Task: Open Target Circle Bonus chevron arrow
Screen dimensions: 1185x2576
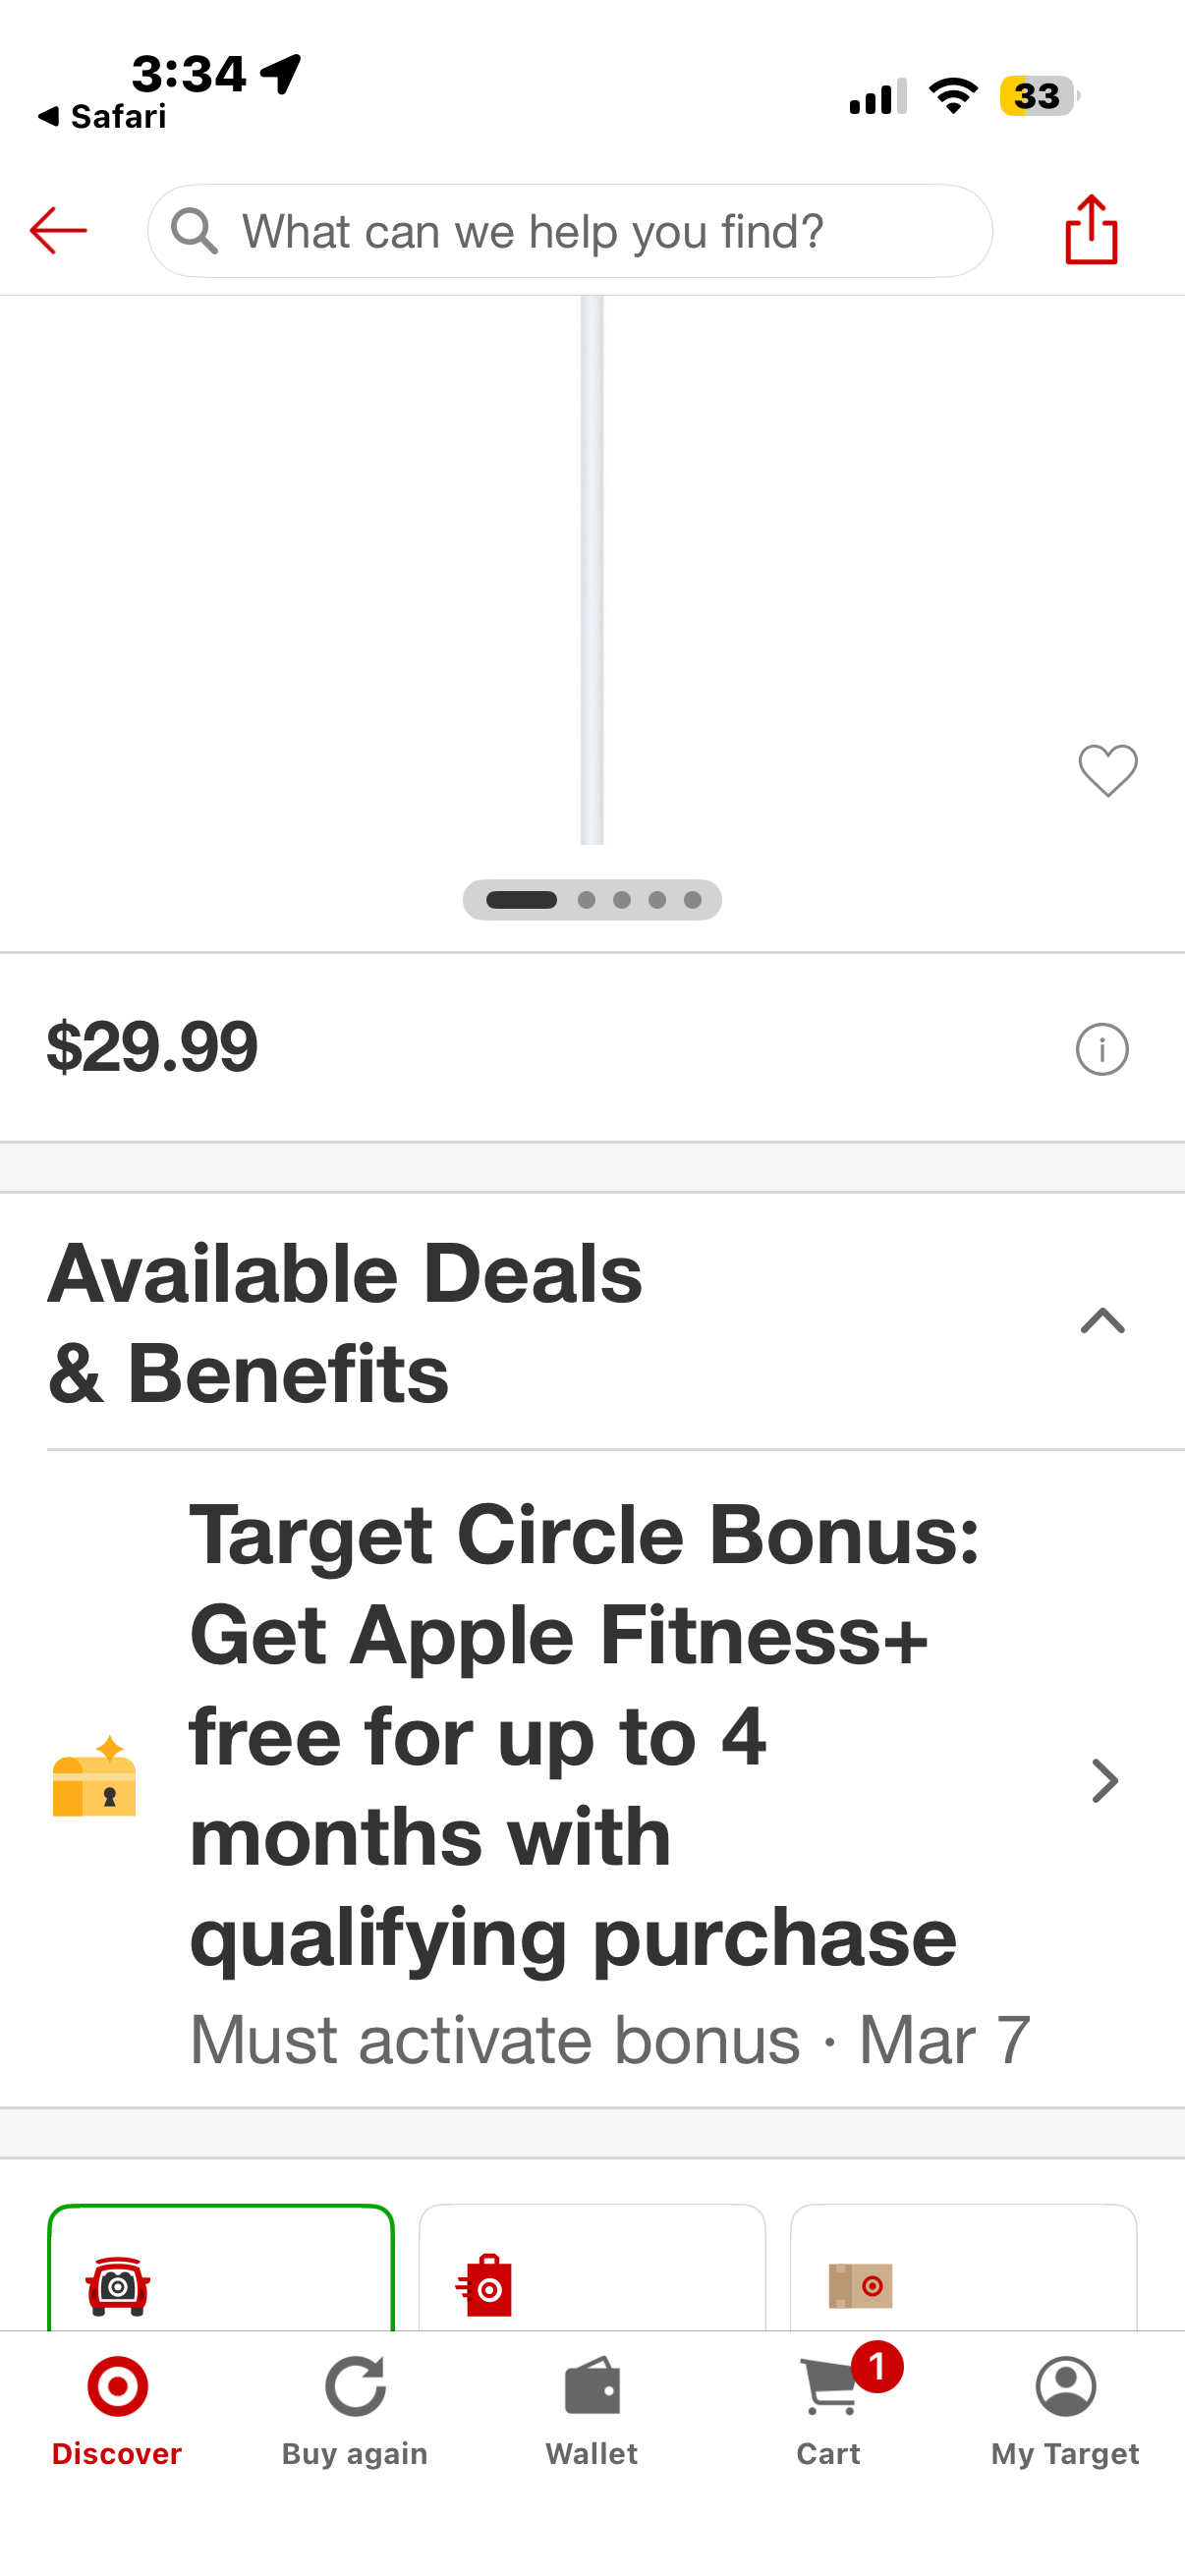Action: point(1104,1781)
